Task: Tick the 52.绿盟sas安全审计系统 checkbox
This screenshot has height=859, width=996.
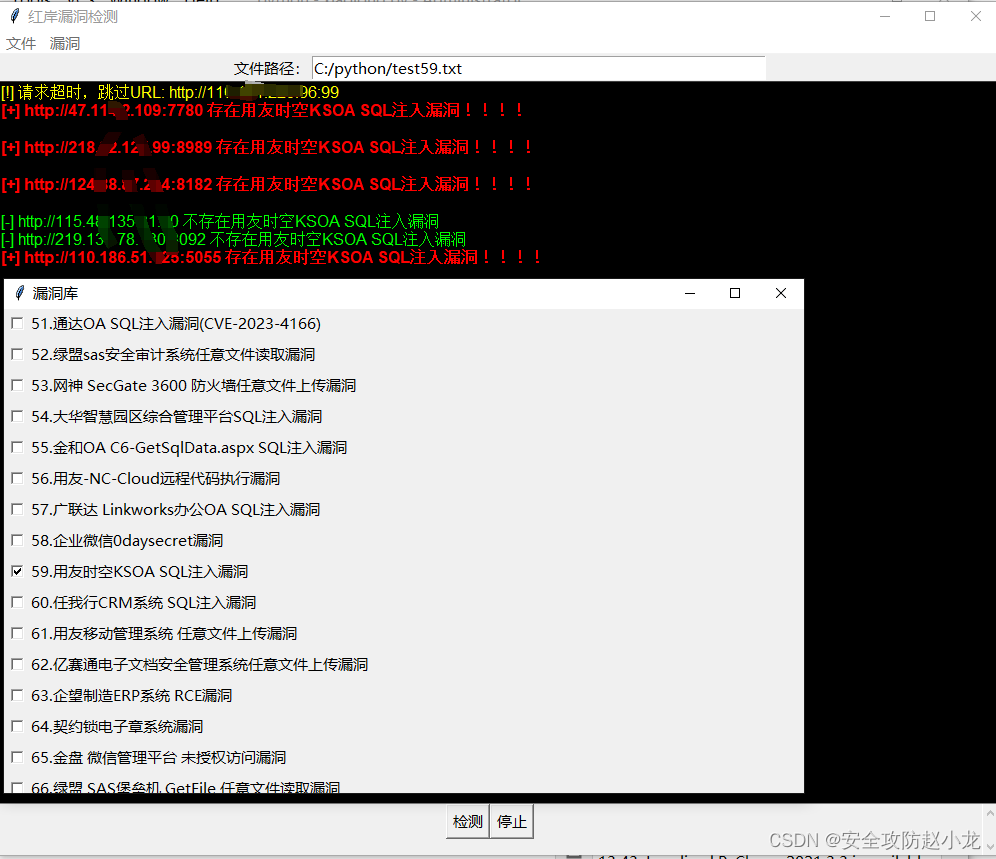Action: [x=17, y=355]
